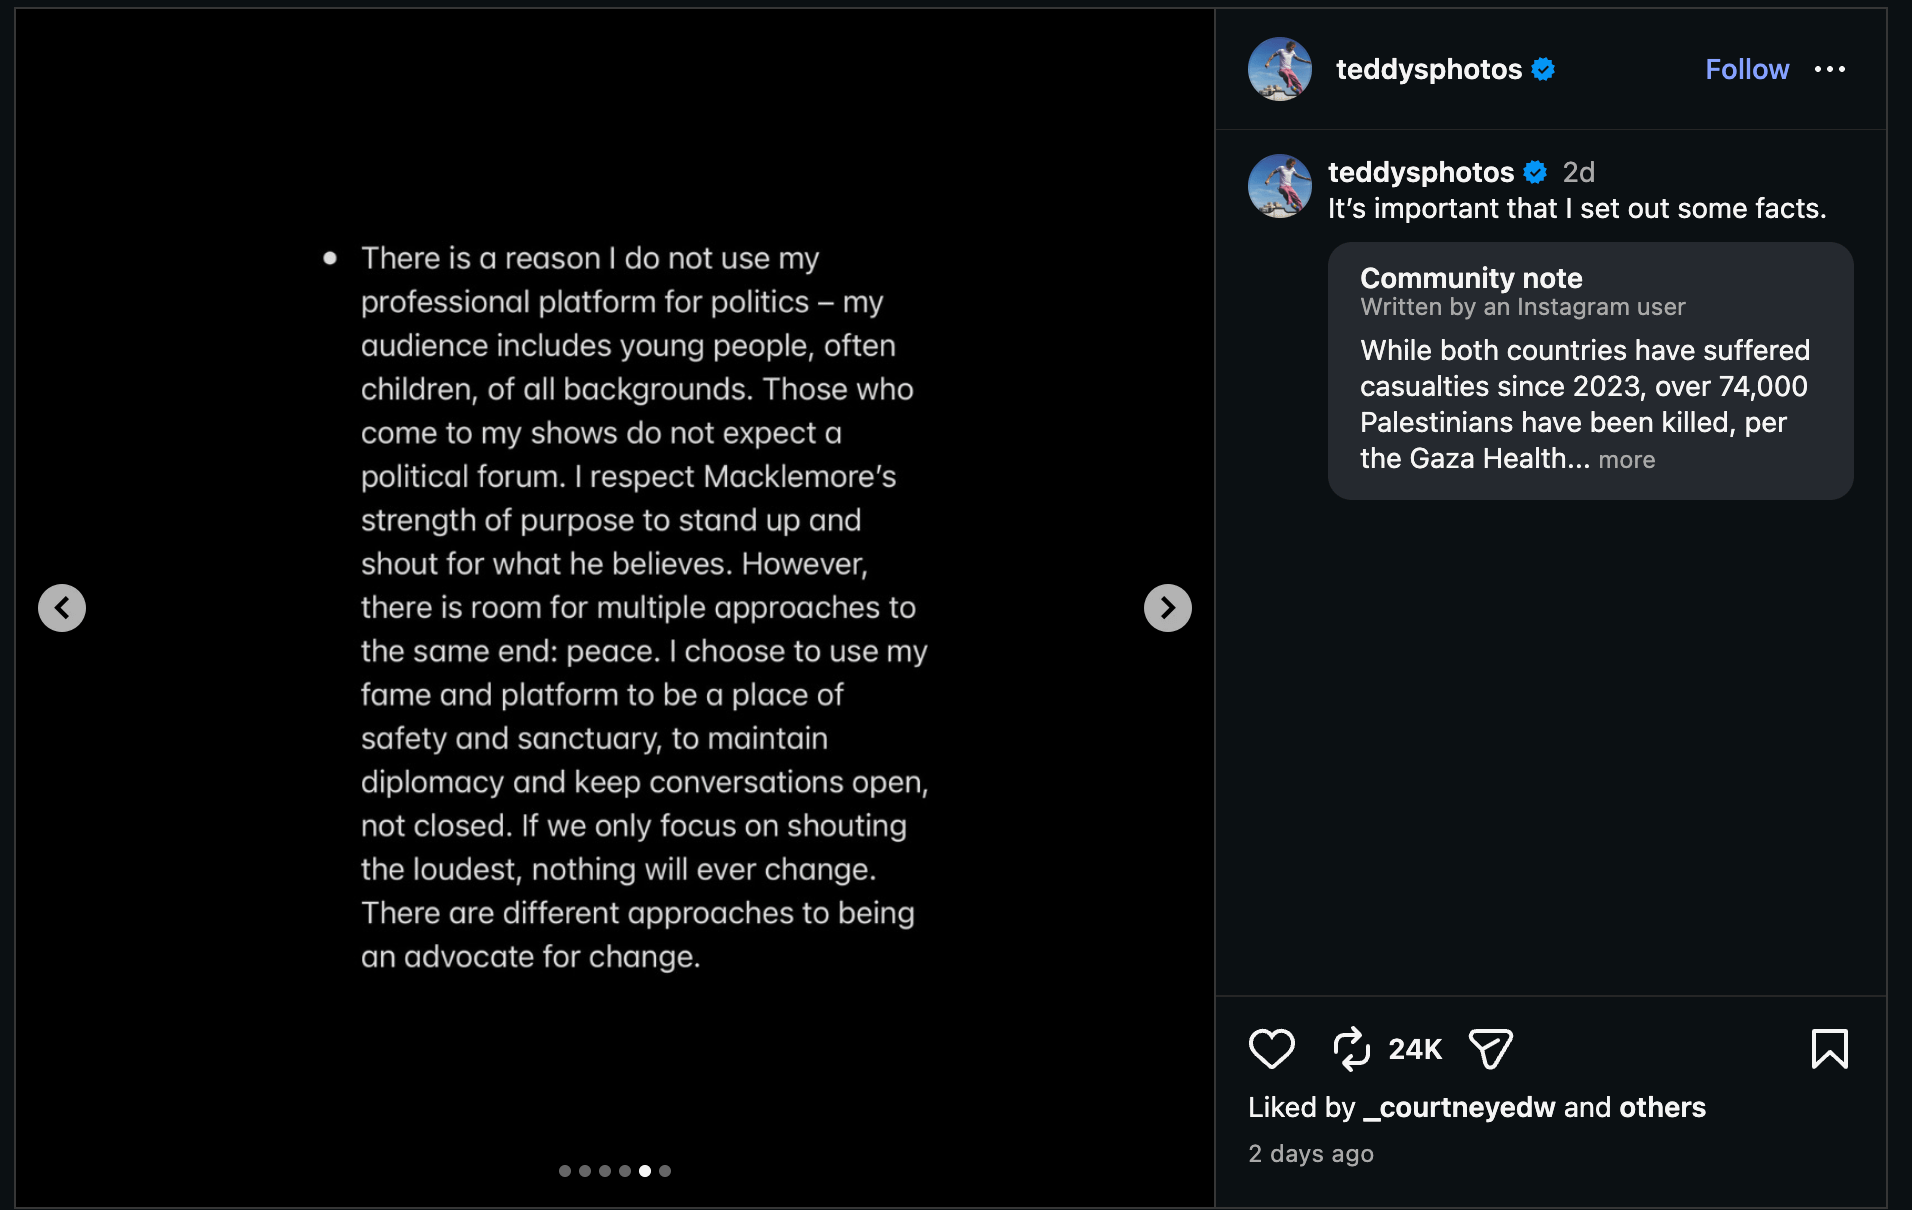Click verified badge next to header teddysphotos
Screen dimensions: 1912x1210
coord(1543,69)
